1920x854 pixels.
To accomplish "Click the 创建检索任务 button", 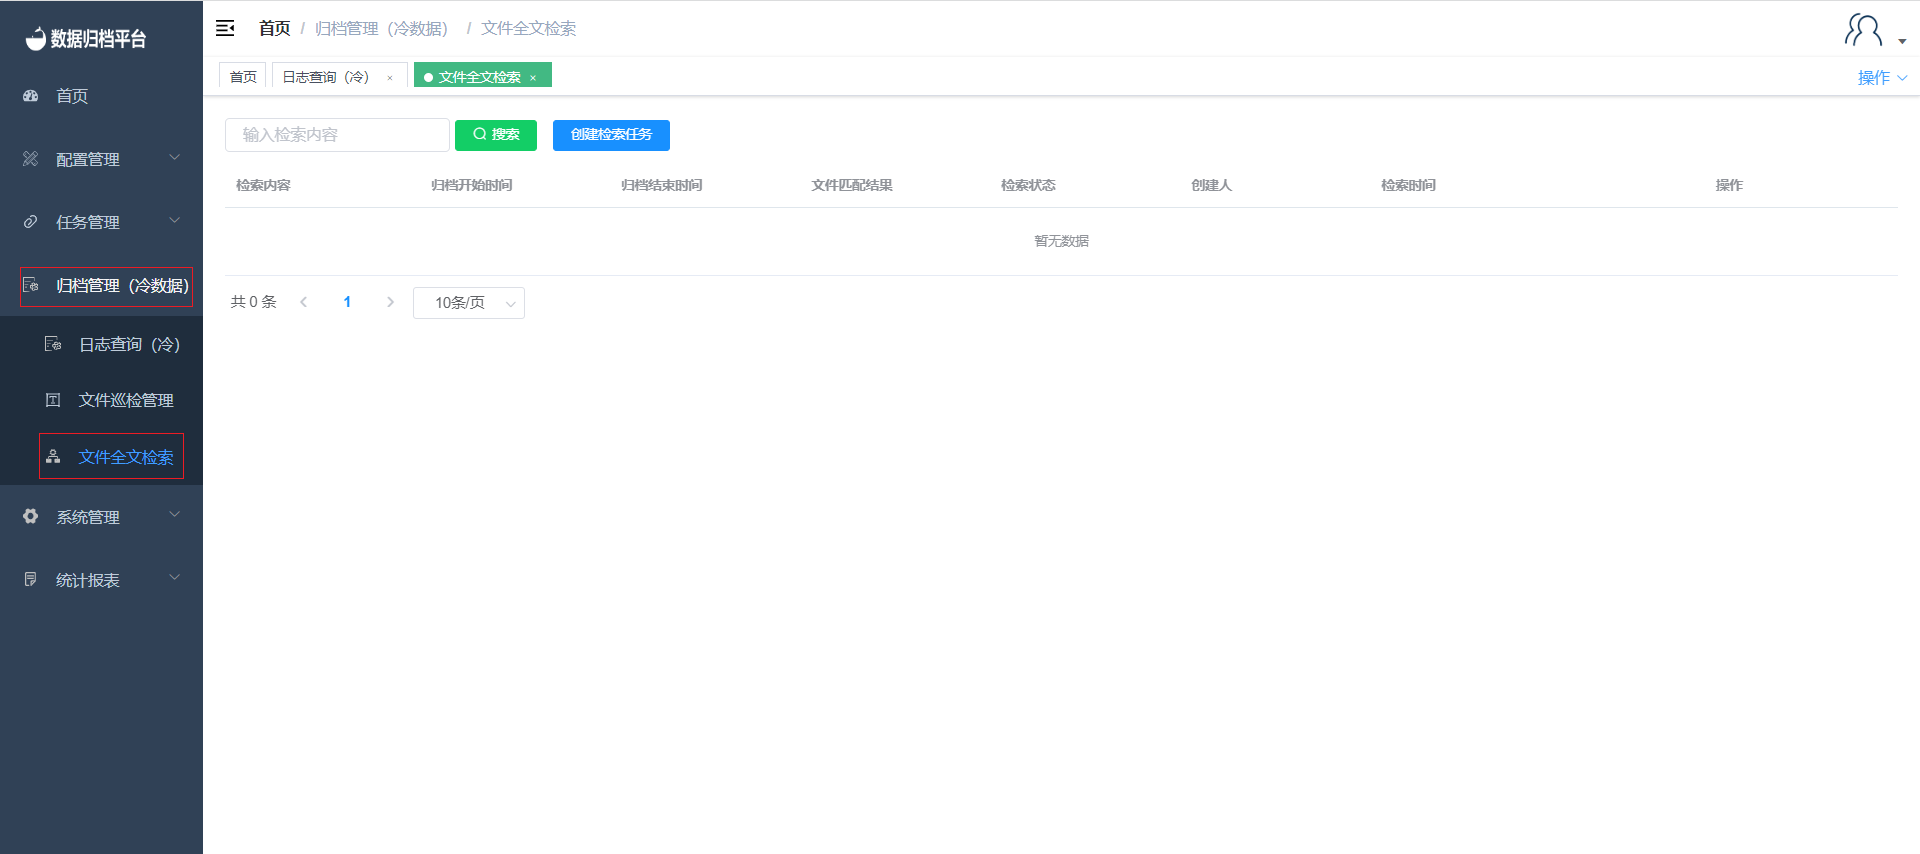I will (611, 135).
